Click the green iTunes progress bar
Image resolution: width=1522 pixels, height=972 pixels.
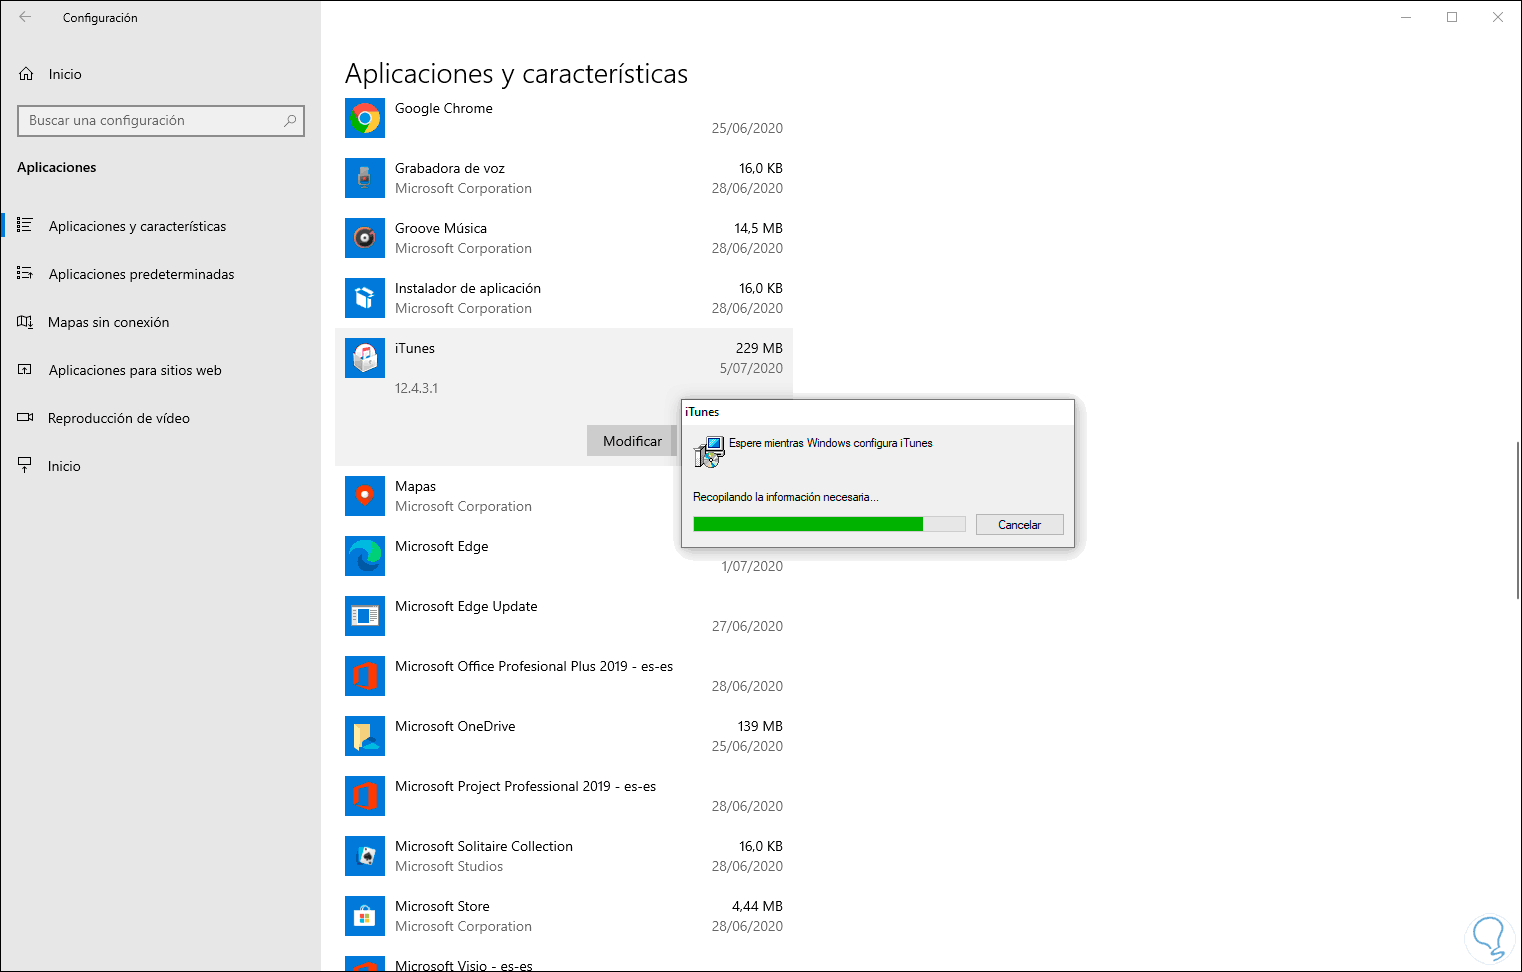pyautogui.click(x=829, y=524)
